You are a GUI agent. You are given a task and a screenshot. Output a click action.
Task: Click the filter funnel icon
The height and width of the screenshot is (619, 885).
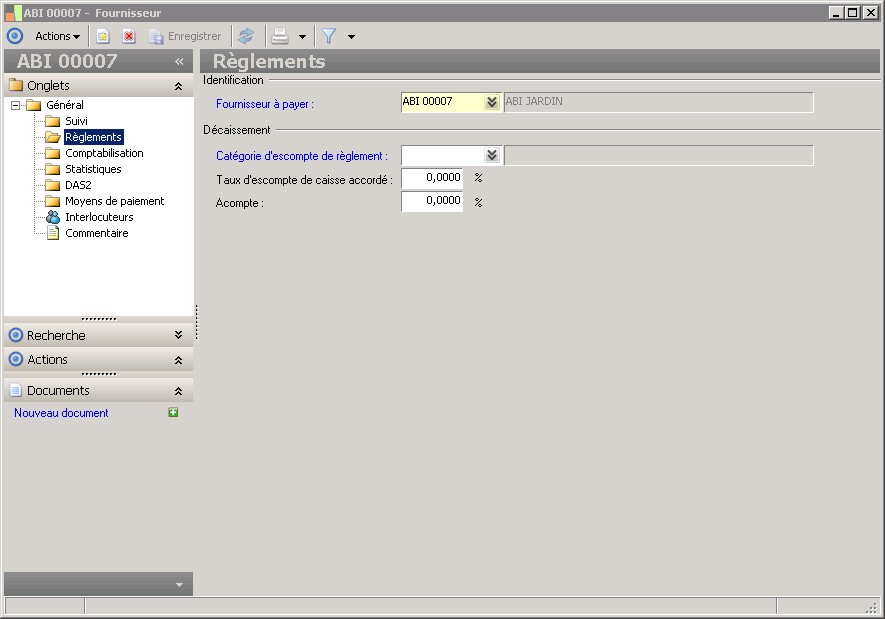[x=328, y=36]
